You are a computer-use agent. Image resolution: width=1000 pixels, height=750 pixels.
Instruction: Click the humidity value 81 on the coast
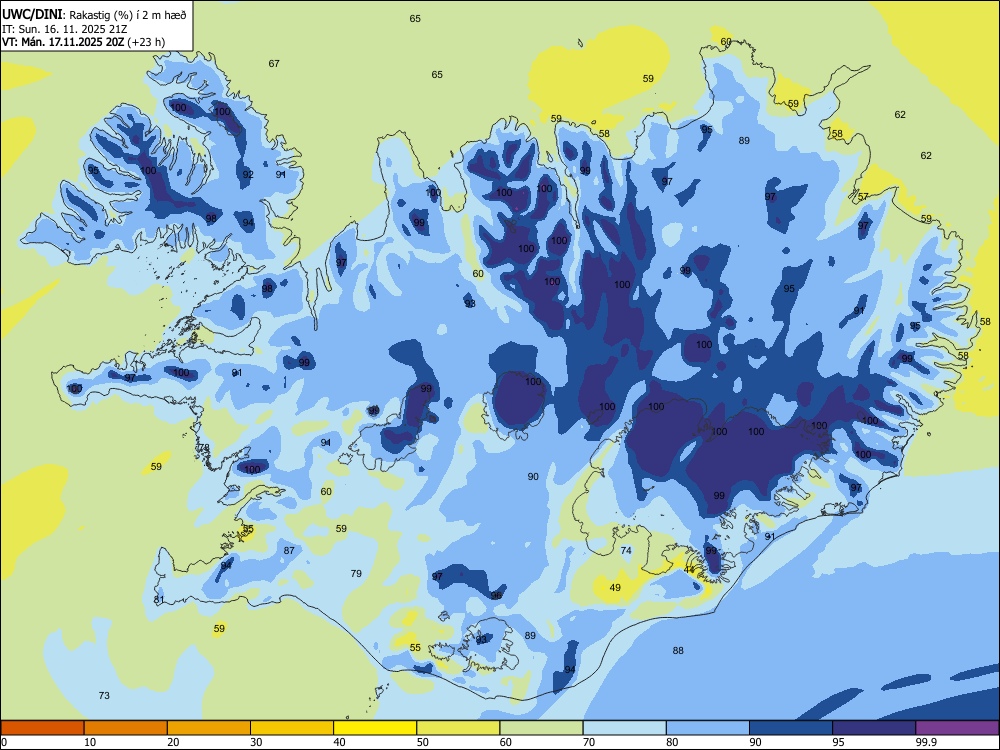[x=159, y=599]
